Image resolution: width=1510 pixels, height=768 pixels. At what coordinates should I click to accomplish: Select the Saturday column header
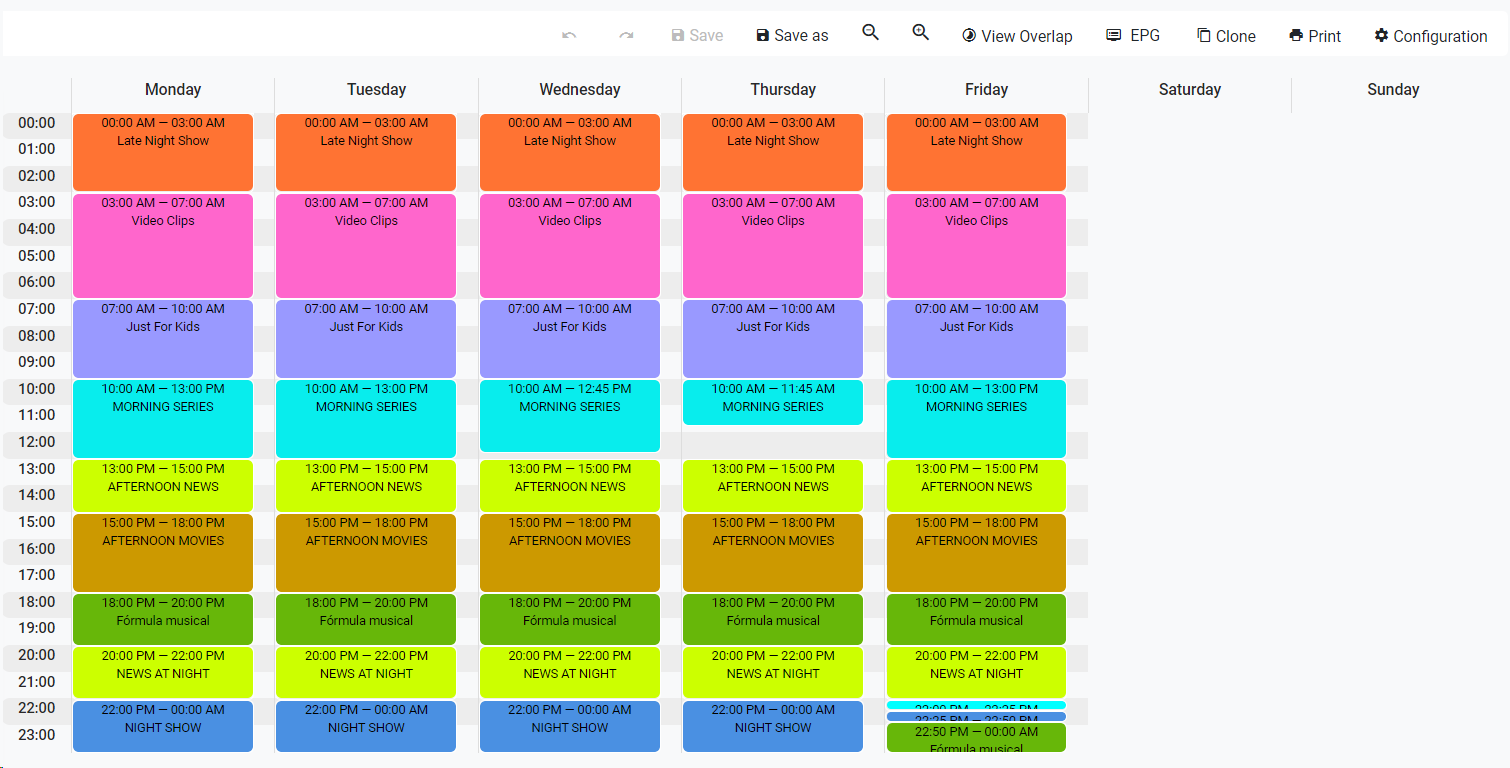[x=1189, y=90]
